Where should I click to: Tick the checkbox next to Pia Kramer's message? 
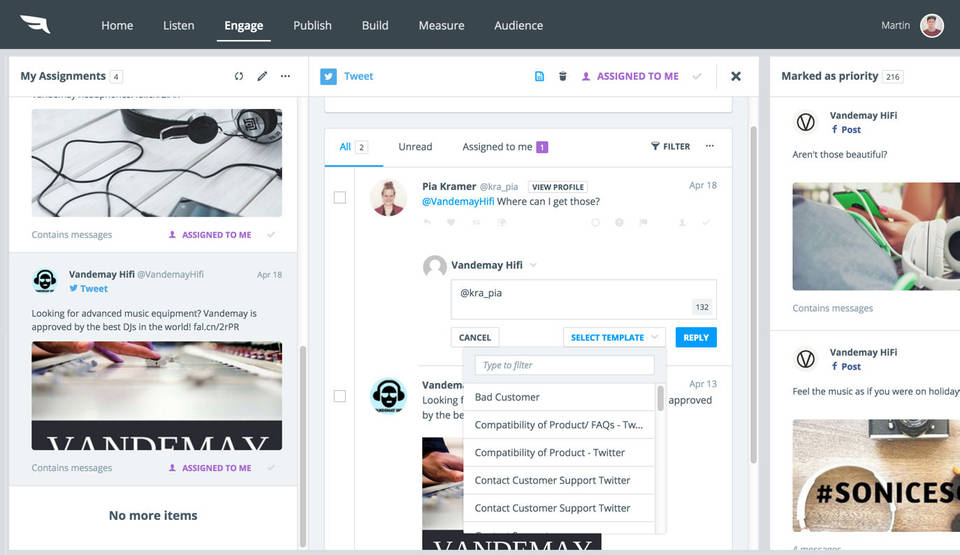(x=340, y=197)
